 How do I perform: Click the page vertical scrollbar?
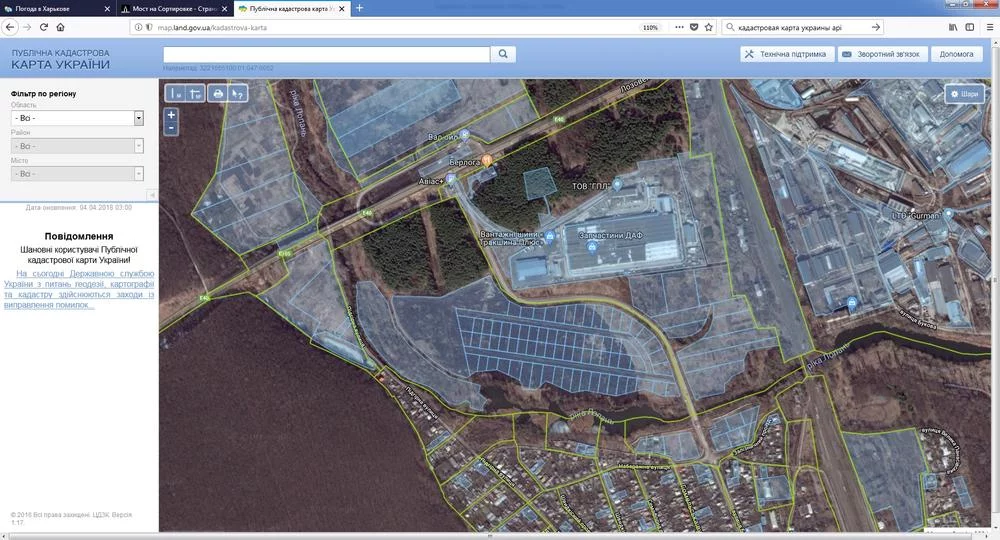tap(996, 281)
